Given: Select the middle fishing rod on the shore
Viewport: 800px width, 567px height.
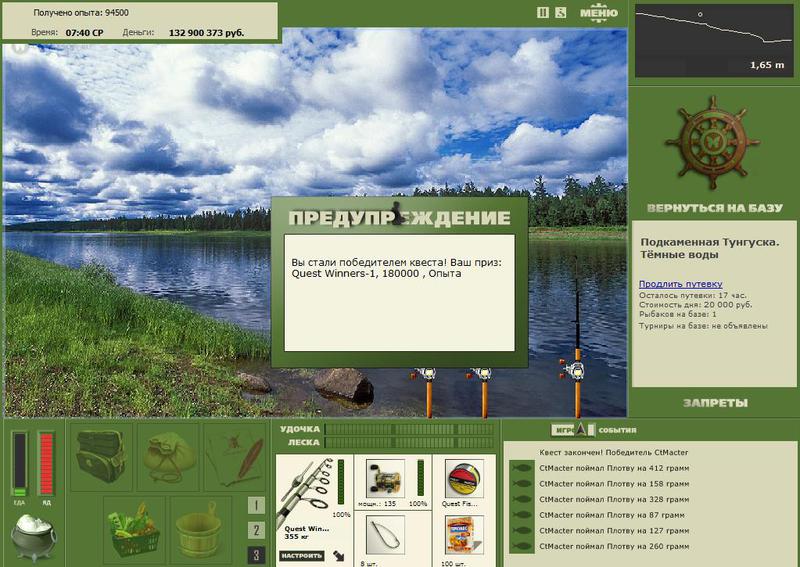Looking at the screenshot, I should point(483,392).
